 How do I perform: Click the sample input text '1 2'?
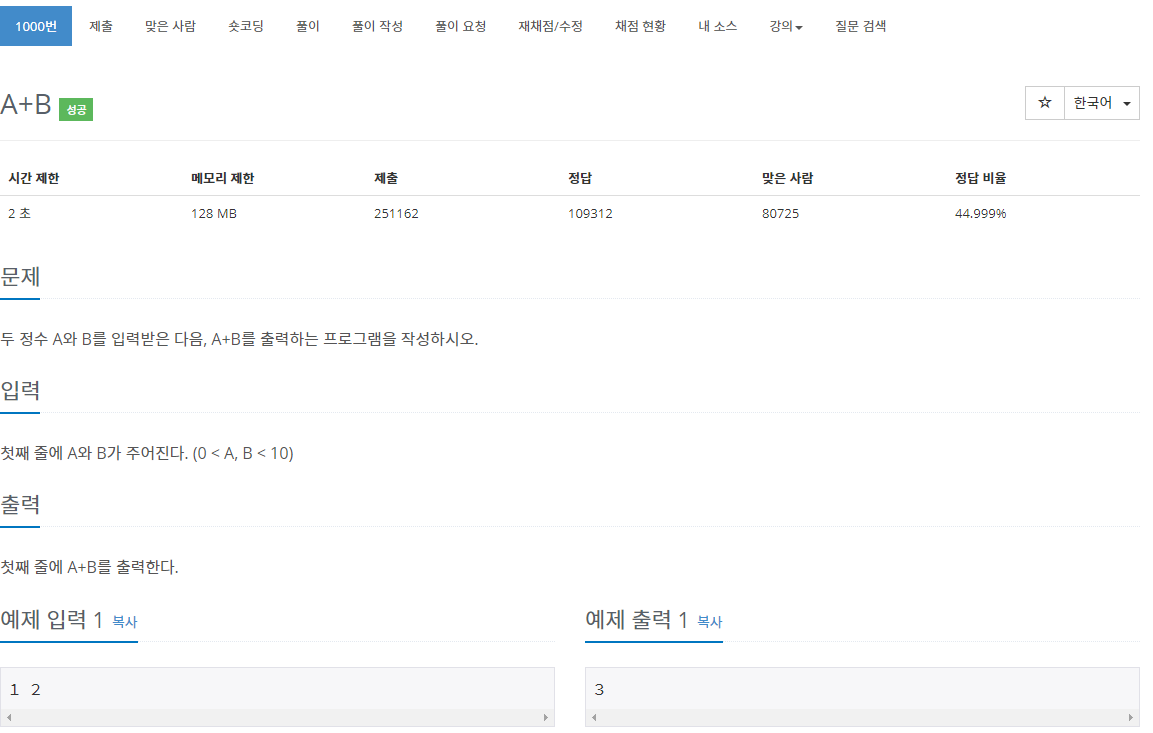click(25, 690)
